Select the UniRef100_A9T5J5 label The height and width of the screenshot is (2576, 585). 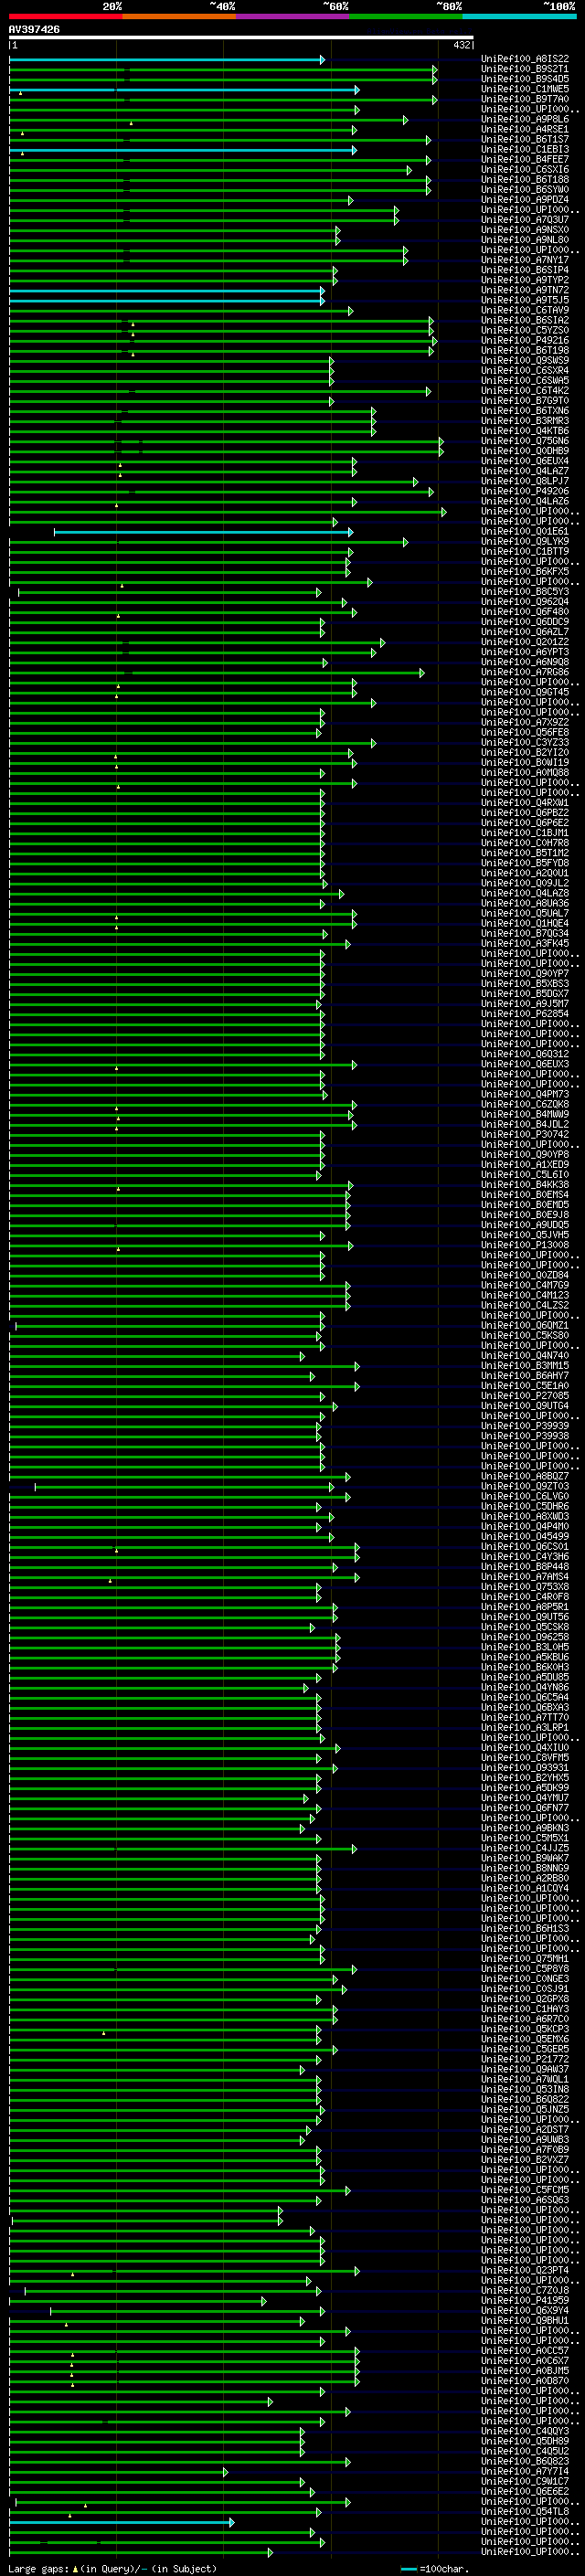pos(525,300)
